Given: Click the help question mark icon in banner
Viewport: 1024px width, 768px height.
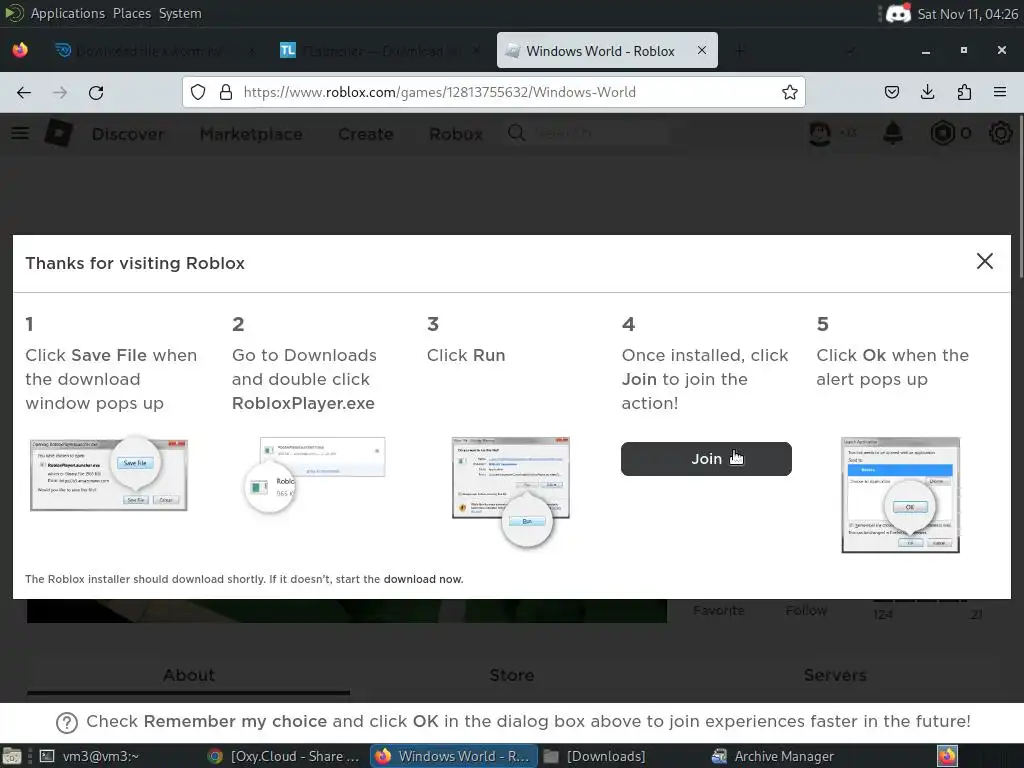Looking at the screenshot, I should (67, 722).
